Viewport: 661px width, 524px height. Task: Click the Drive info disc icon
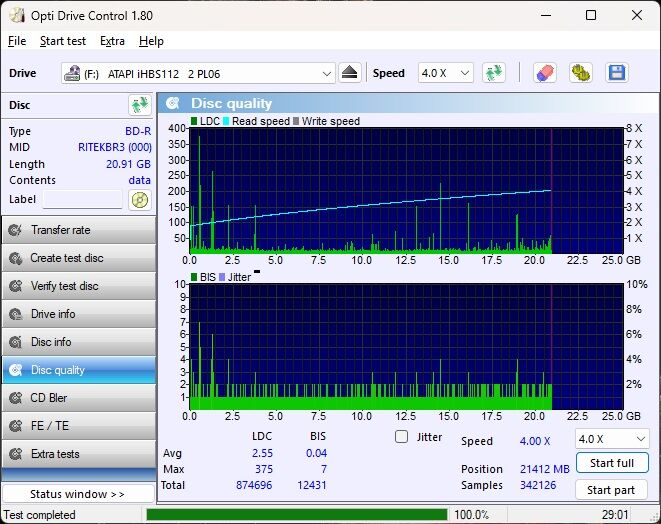click(16, 314)
